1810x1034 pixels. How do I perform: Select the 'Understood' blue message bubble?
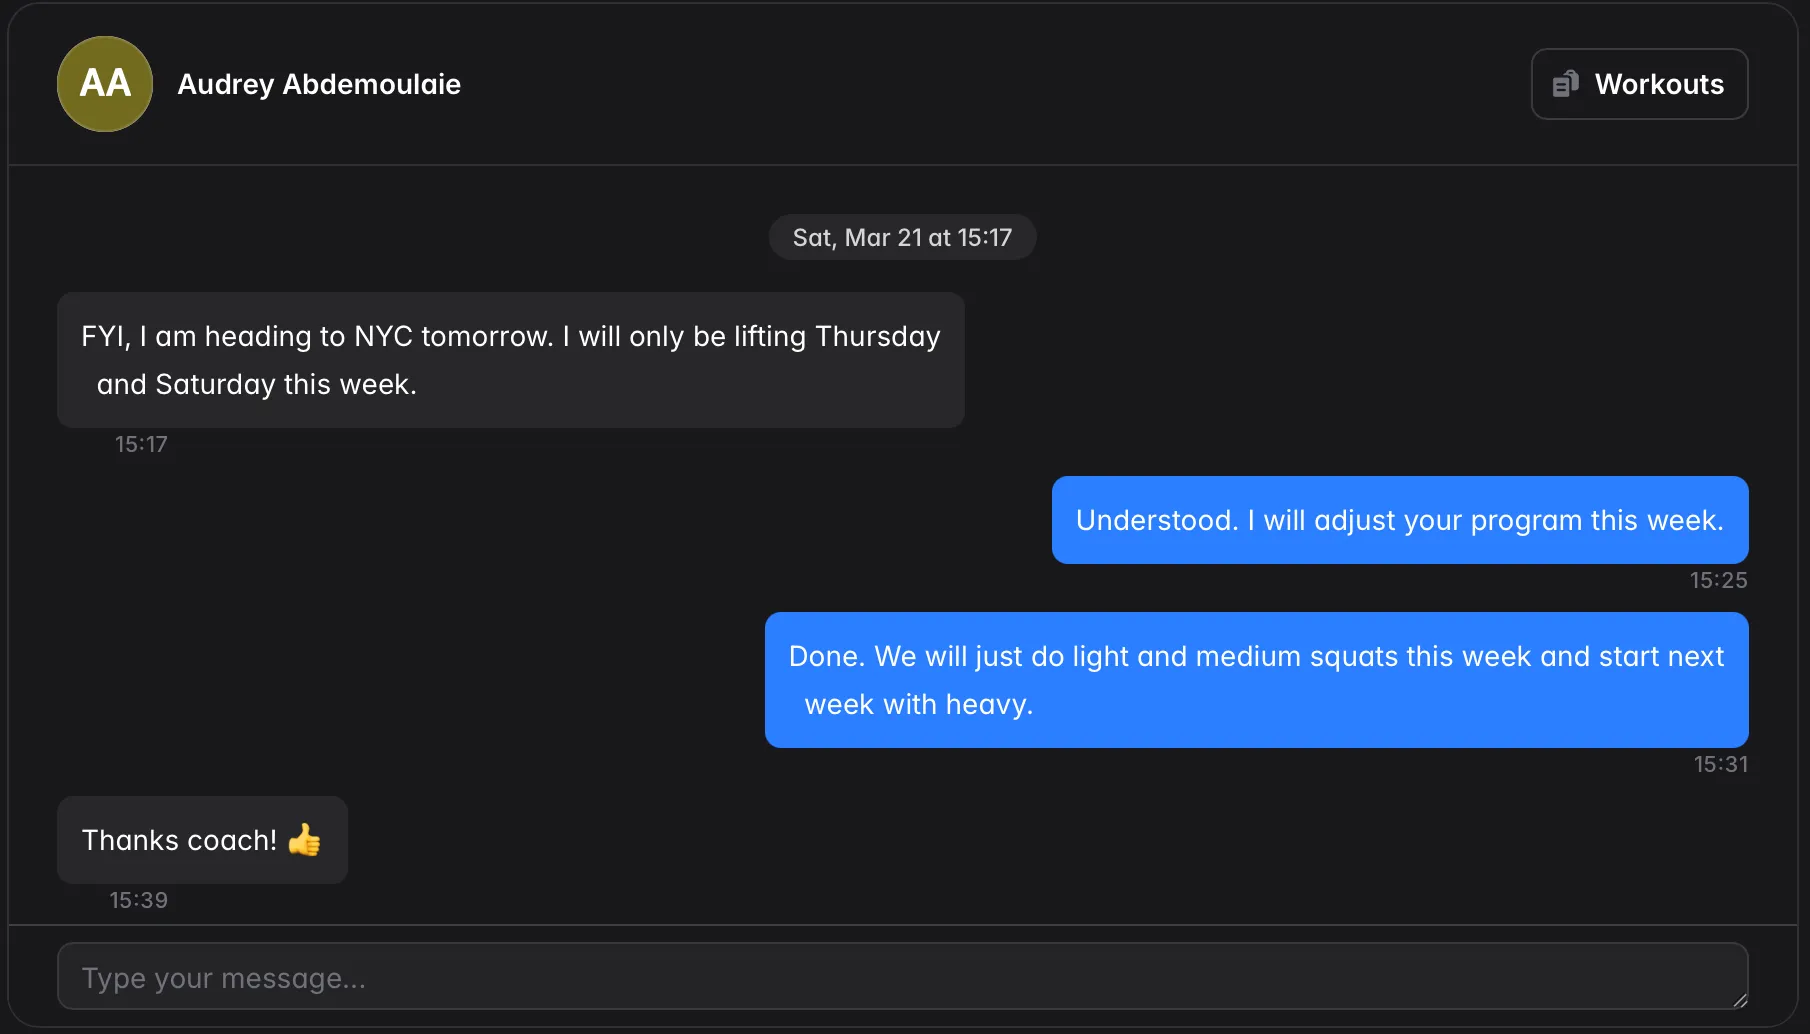[x=1399, y=520]
